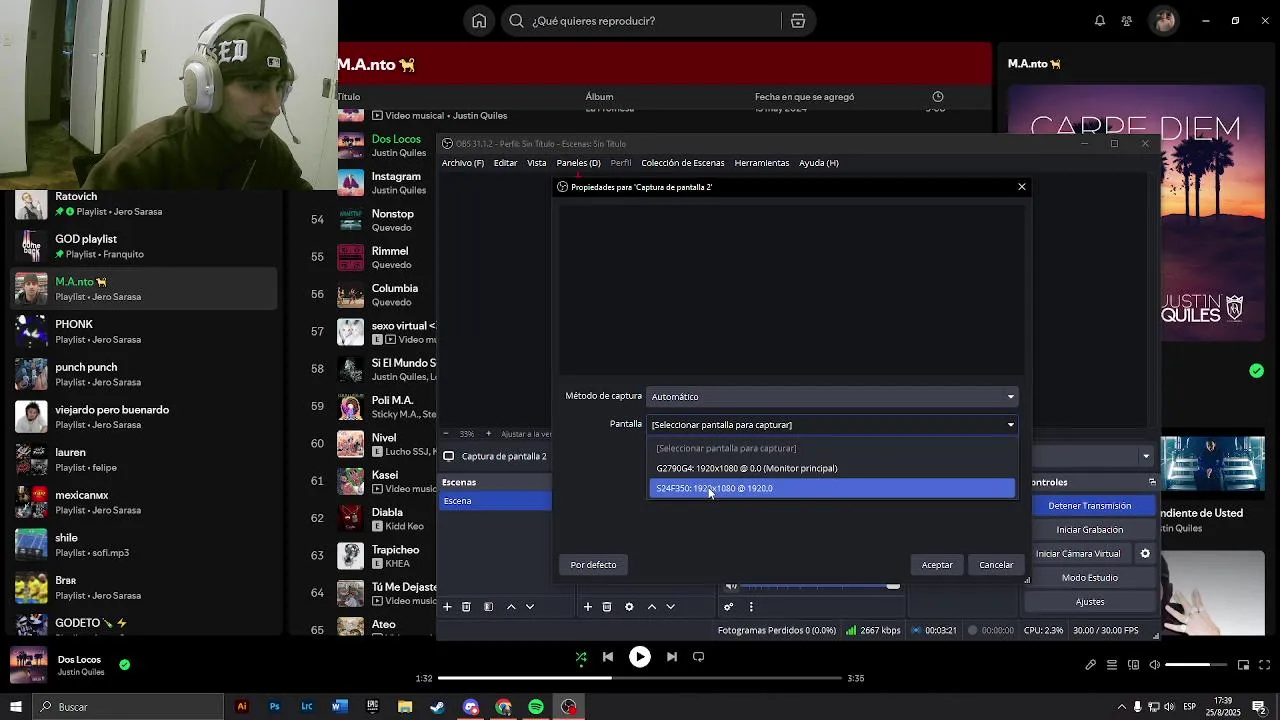This screenshot has height=720, width=1280.
Task: Select the placeholder Seleccionar pantalla option
Action: pyautogui.click(x=832, y=448)
